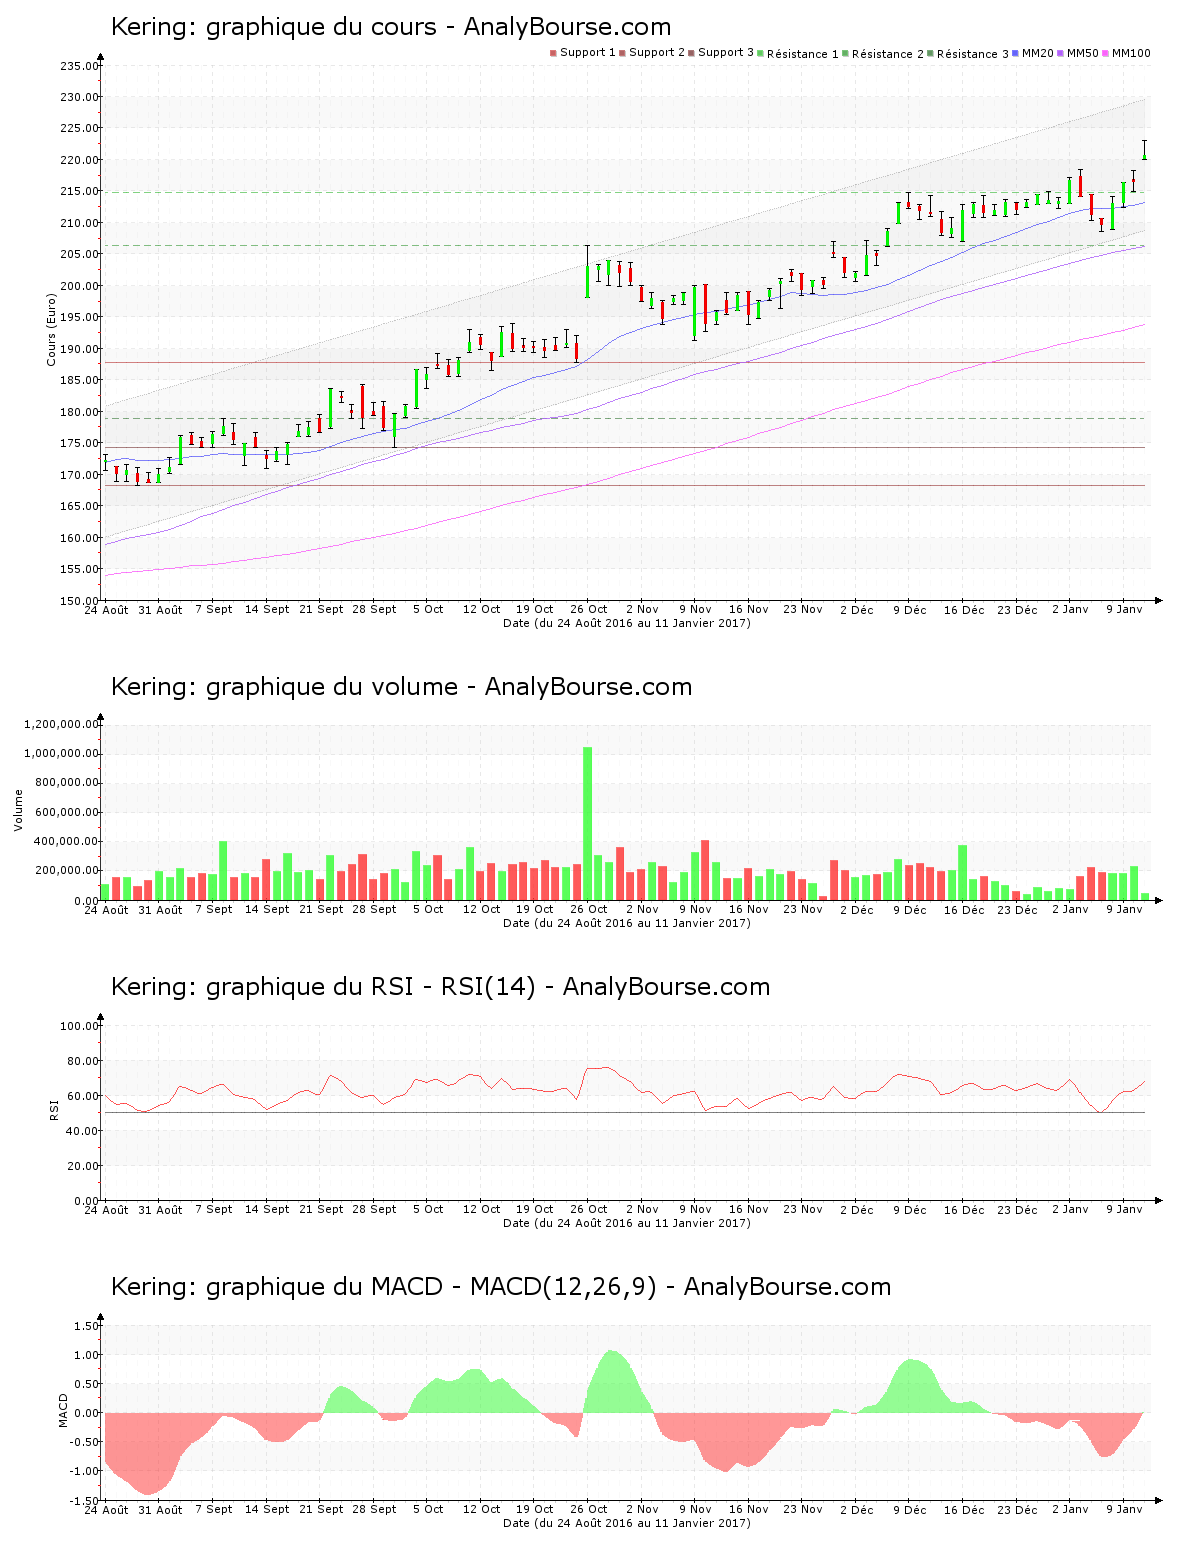Click '26 Oct' date under price chart

click(x=589, y=609)
